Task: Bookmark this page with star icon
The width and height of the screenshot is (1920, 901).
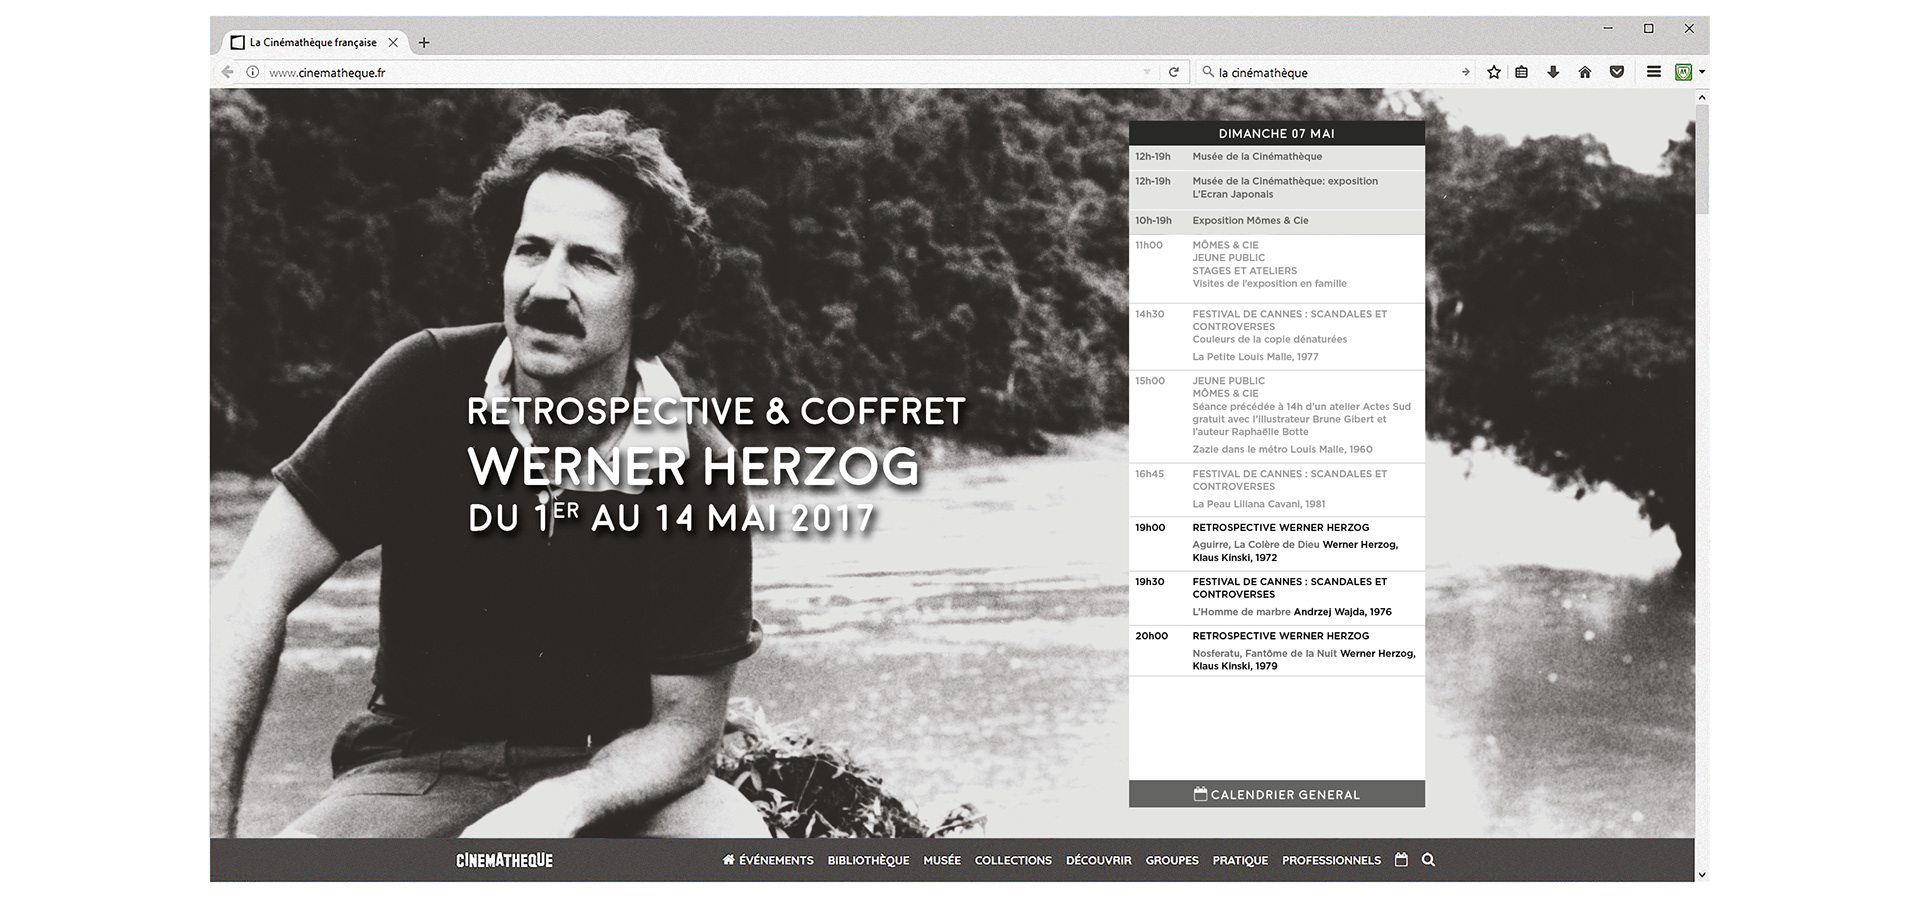Action: [x=1494, y=72]
